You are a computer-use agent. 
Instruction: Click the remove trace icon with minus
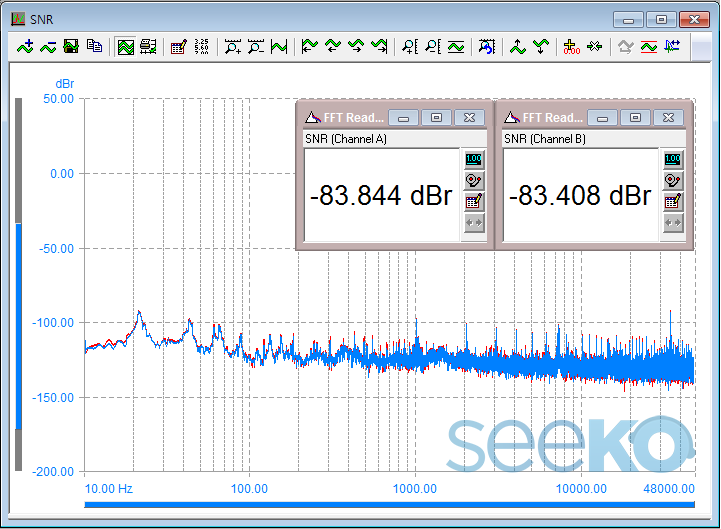click(x=48, y=46)
